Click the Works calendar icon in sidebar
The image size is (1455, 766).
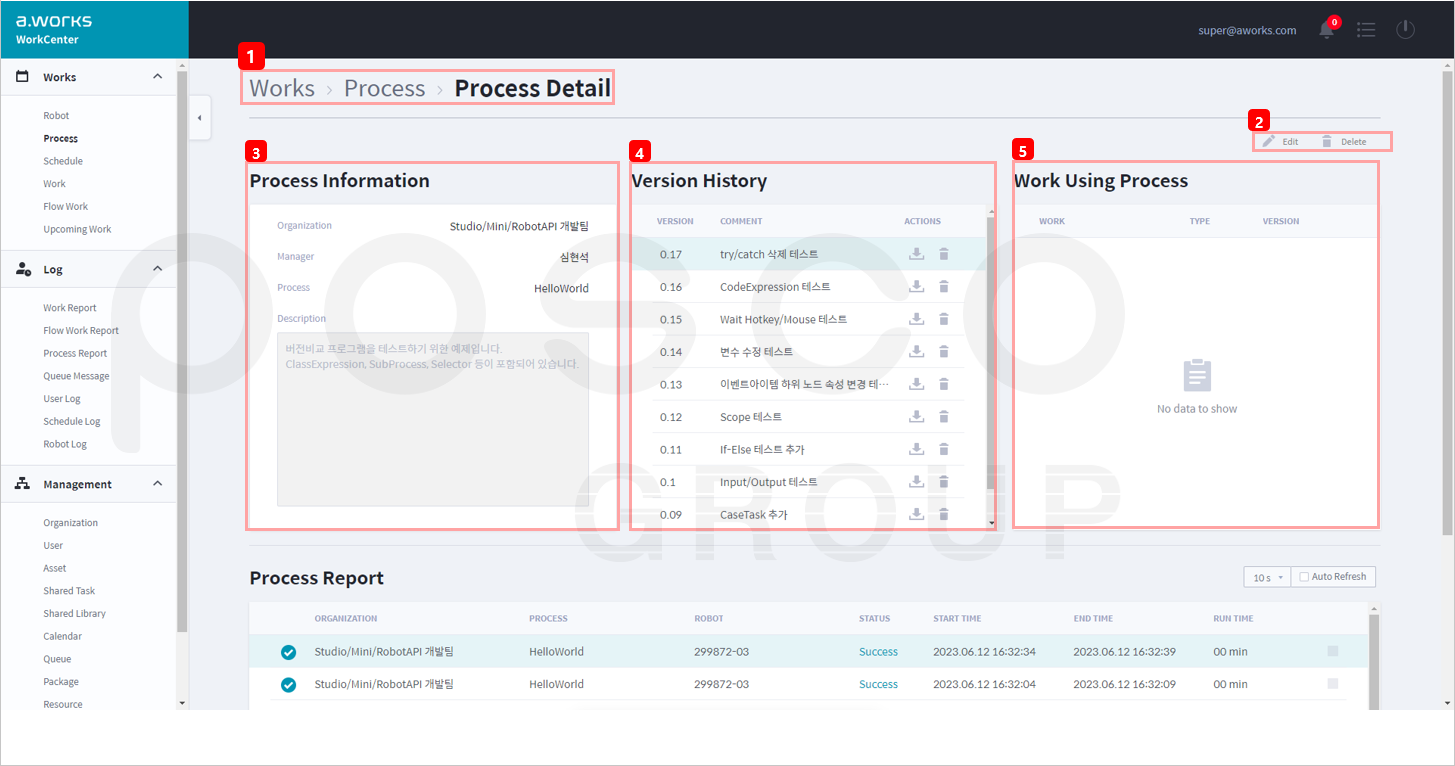pos(22,77)
